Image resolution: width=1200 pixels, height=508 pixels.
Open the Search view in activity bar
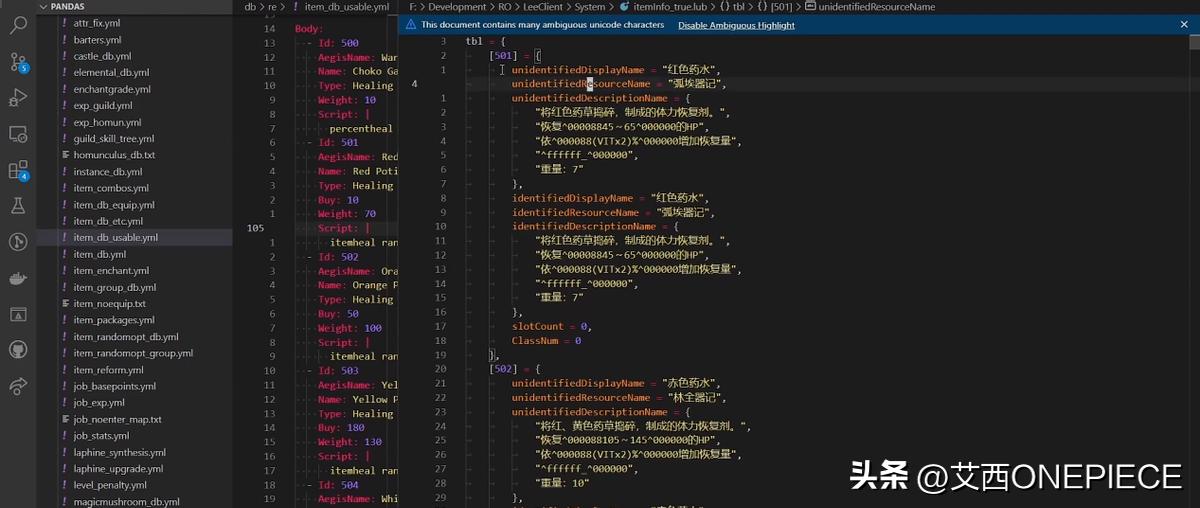tap(18, 25)
